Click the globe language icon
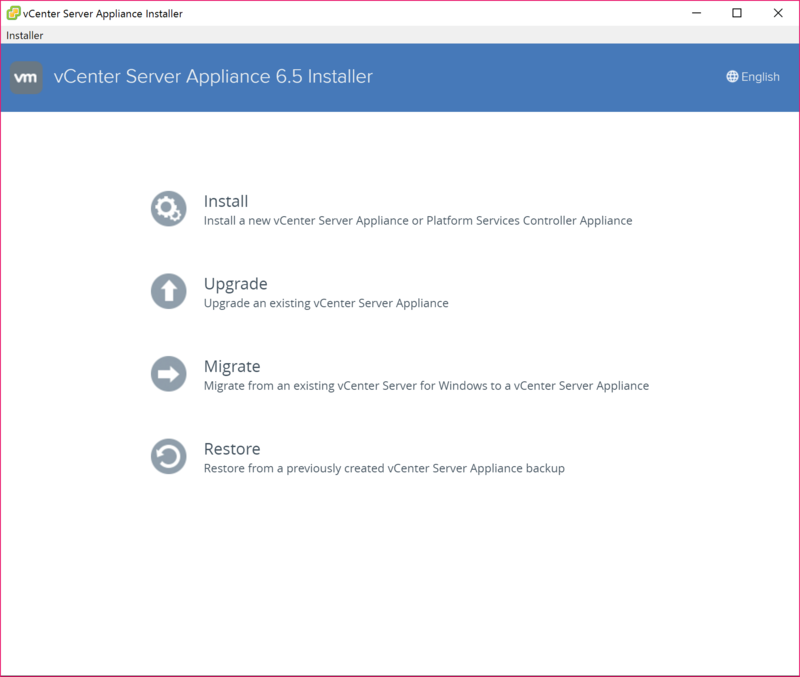800x677 pixels. [x=732, y=77]
